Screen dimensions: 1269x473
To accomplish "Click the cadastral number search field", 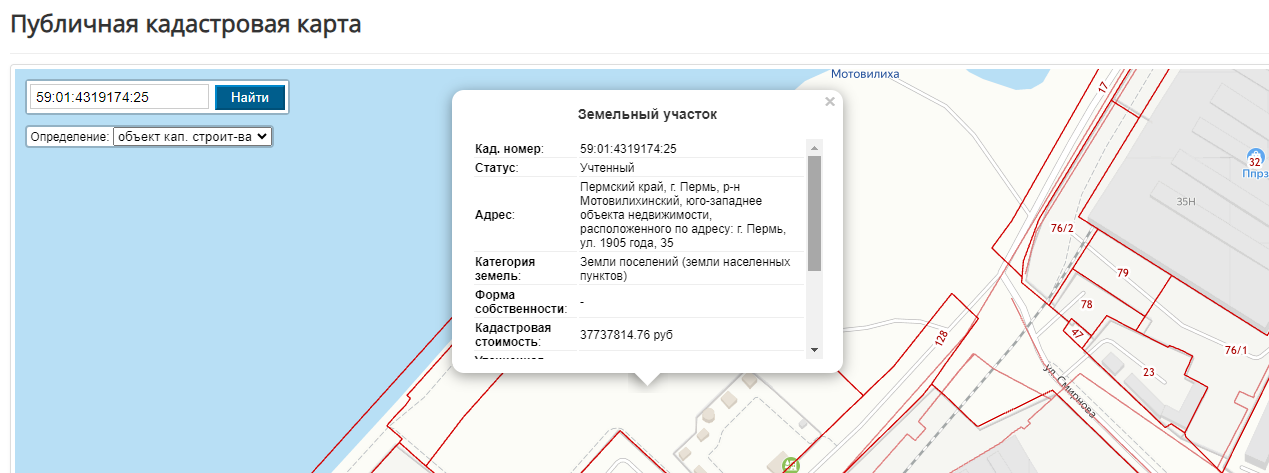I will pos(119,97).
